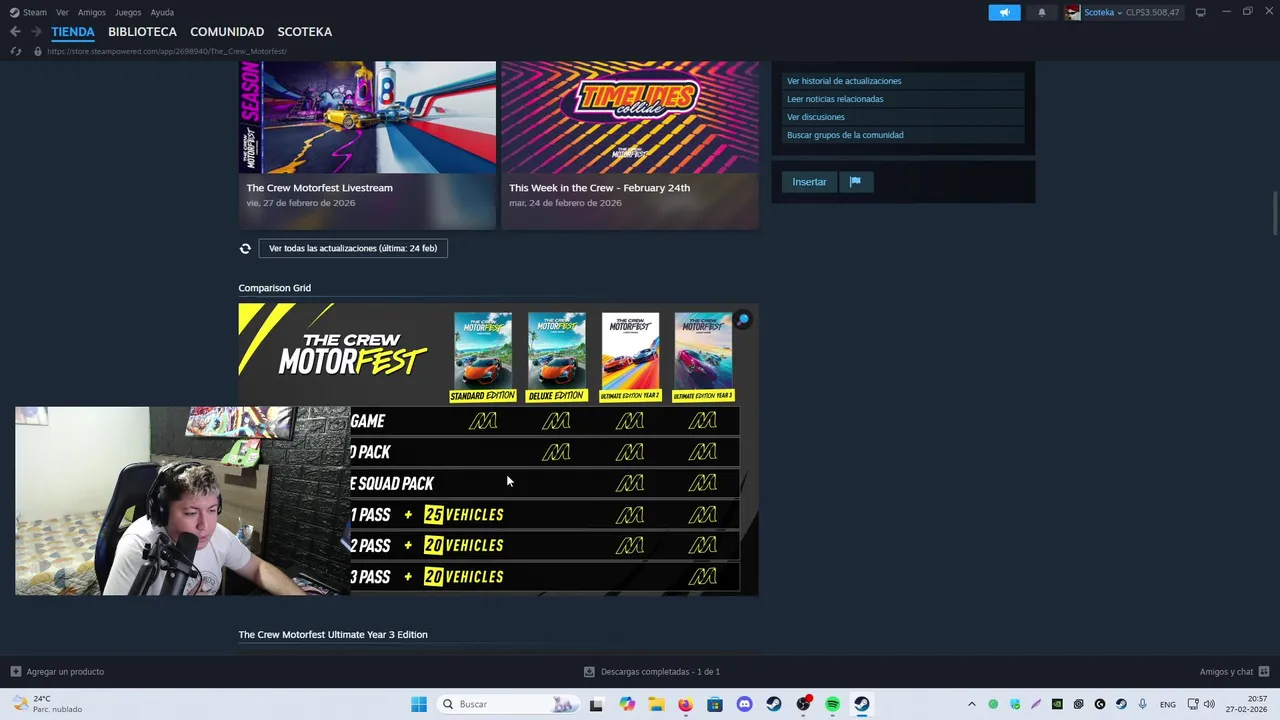
Task: Click the page vertical scrollbar thumb
Action: click(x=1275, y=212)
